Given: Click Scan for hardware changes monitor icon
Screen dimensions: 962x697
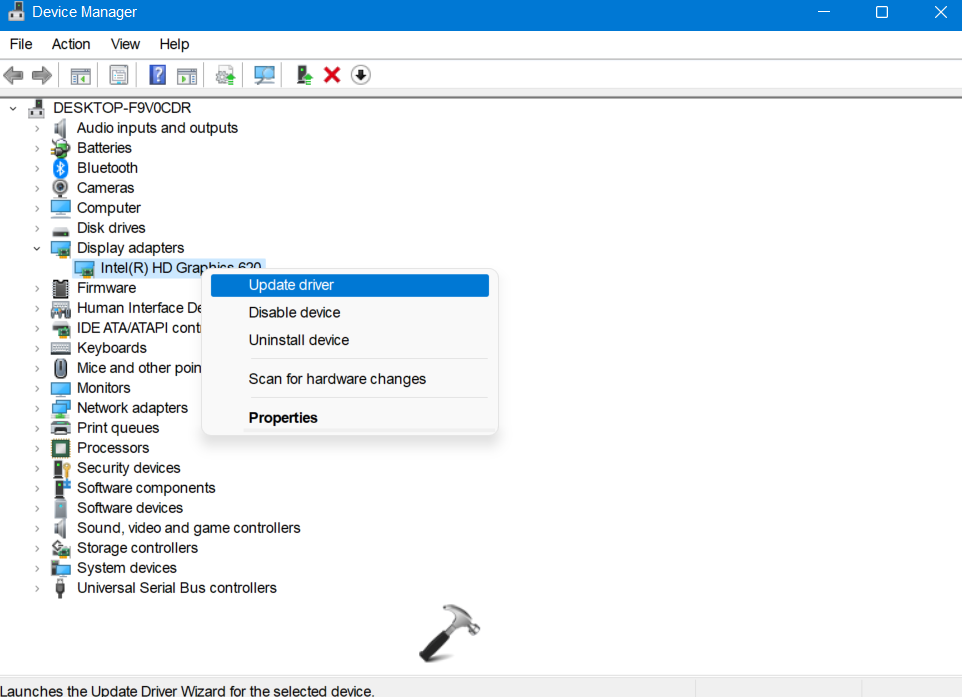Looking at the screenshot, I should click(265, 75).
